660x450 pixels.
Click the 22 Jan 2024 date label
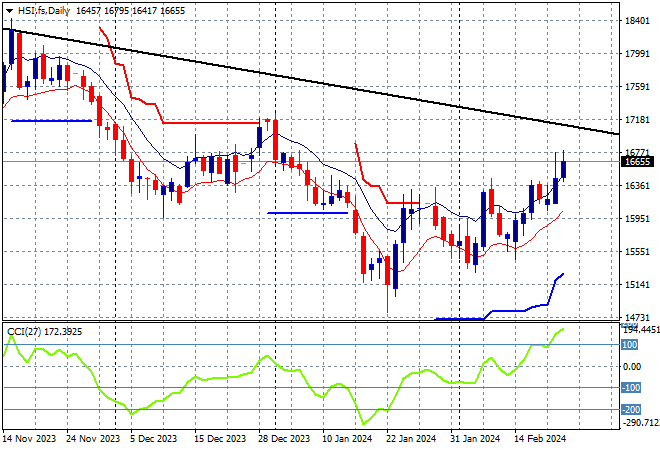coord(411,439)
